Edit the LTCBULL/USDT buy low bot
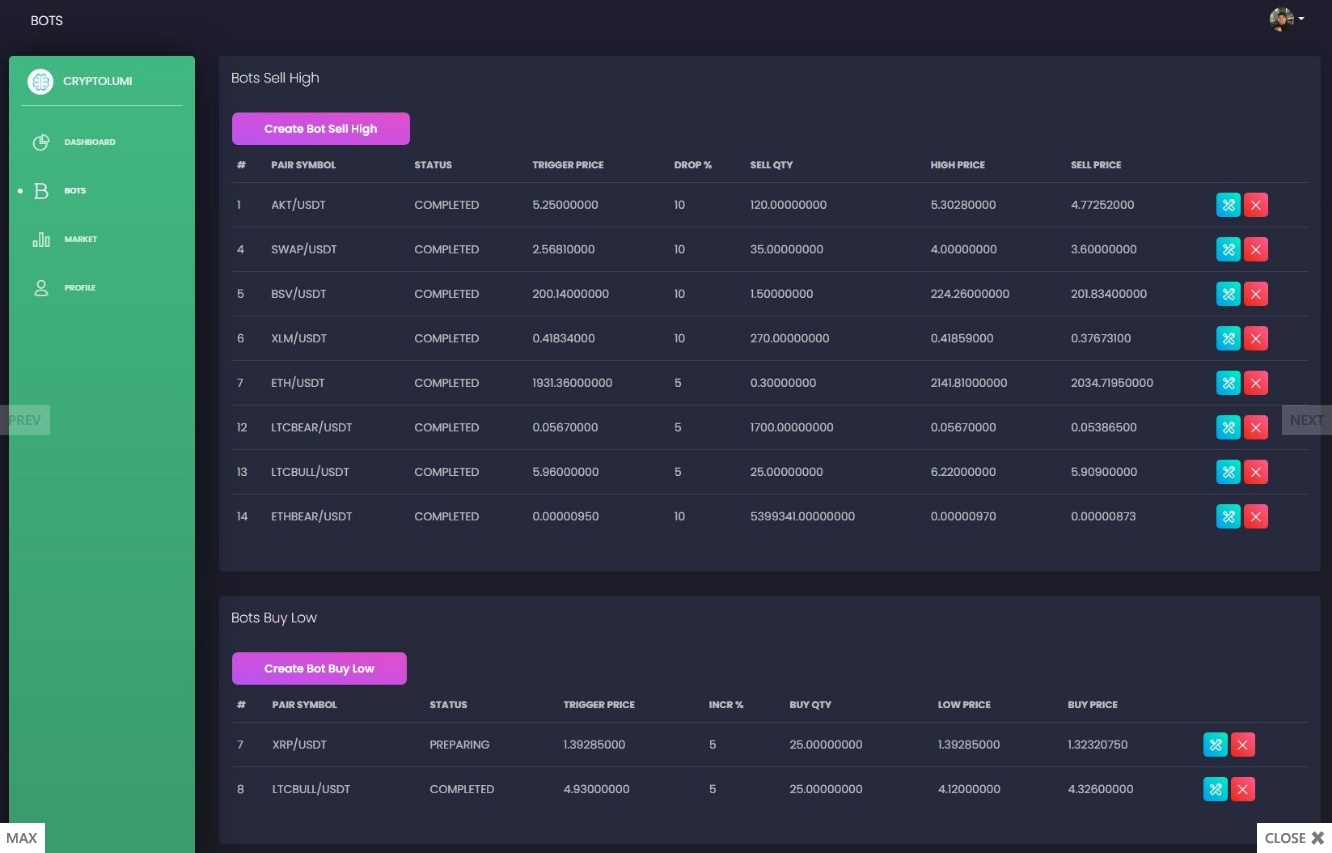 (1215, 789)
